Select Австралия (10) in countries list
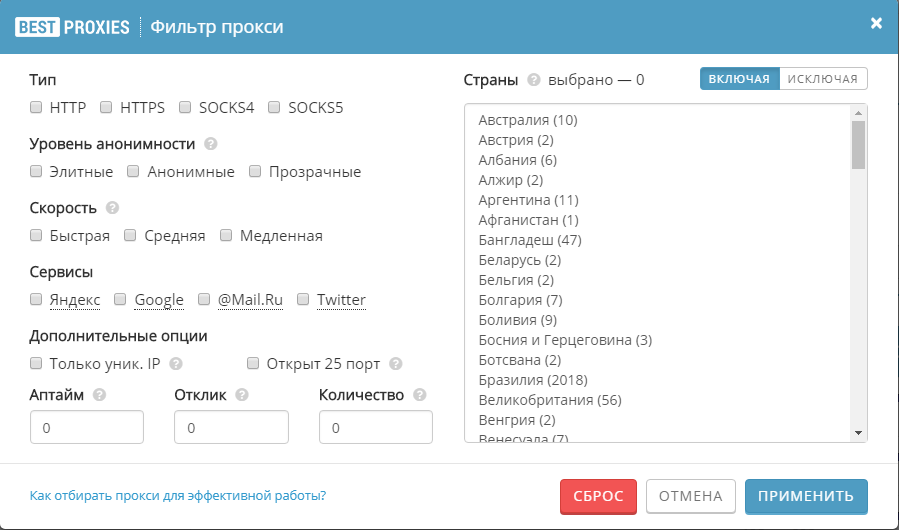 (528, 120)
